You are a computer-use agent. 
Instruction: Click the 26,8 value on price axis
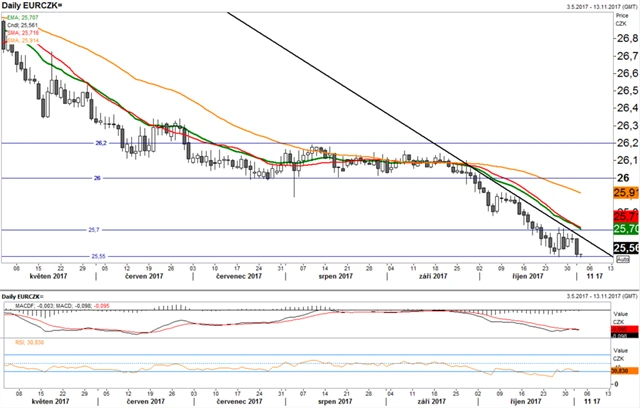pyautogui.click(x=625, y=38)
